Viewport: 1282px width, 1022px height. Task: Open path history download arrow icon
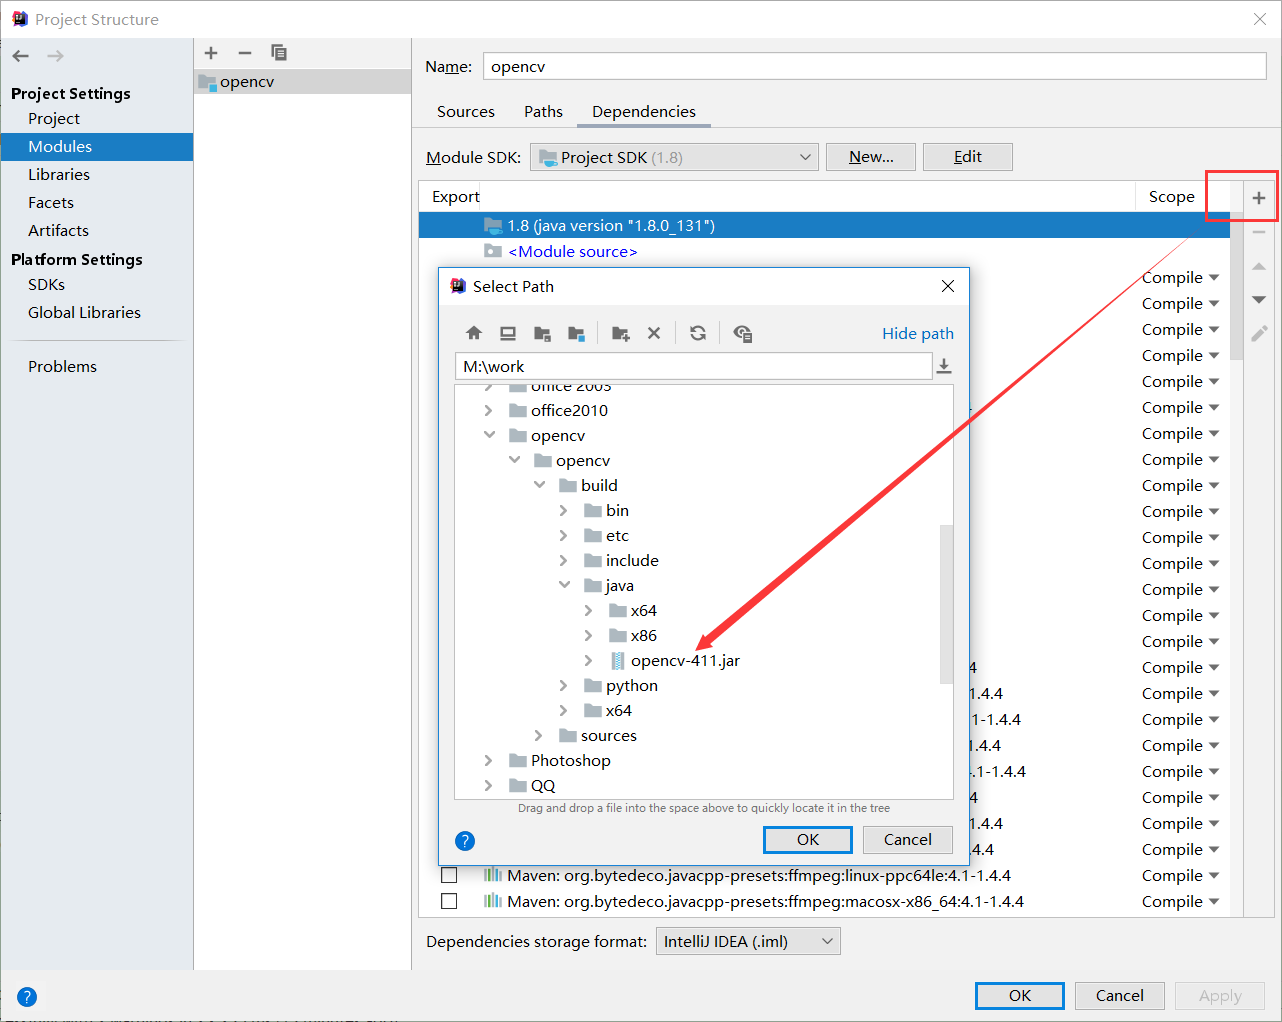coord(943,366)
